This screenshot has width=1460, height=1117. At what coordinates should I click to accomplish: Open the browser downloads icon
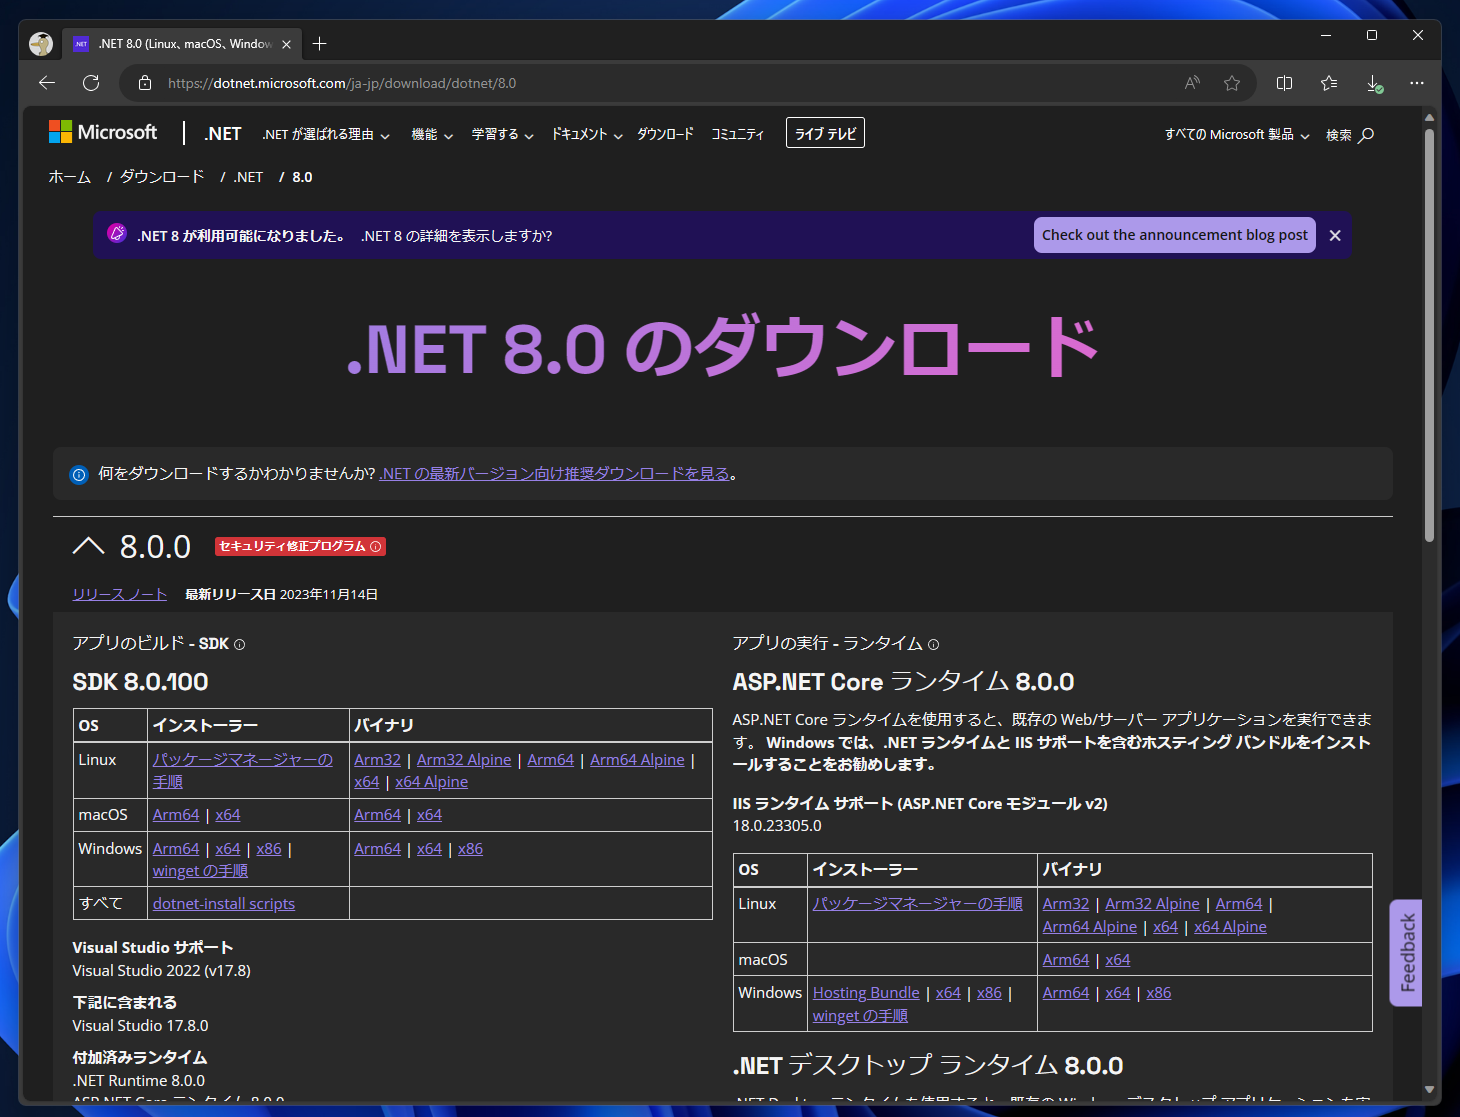click(x=1375, y=84)
